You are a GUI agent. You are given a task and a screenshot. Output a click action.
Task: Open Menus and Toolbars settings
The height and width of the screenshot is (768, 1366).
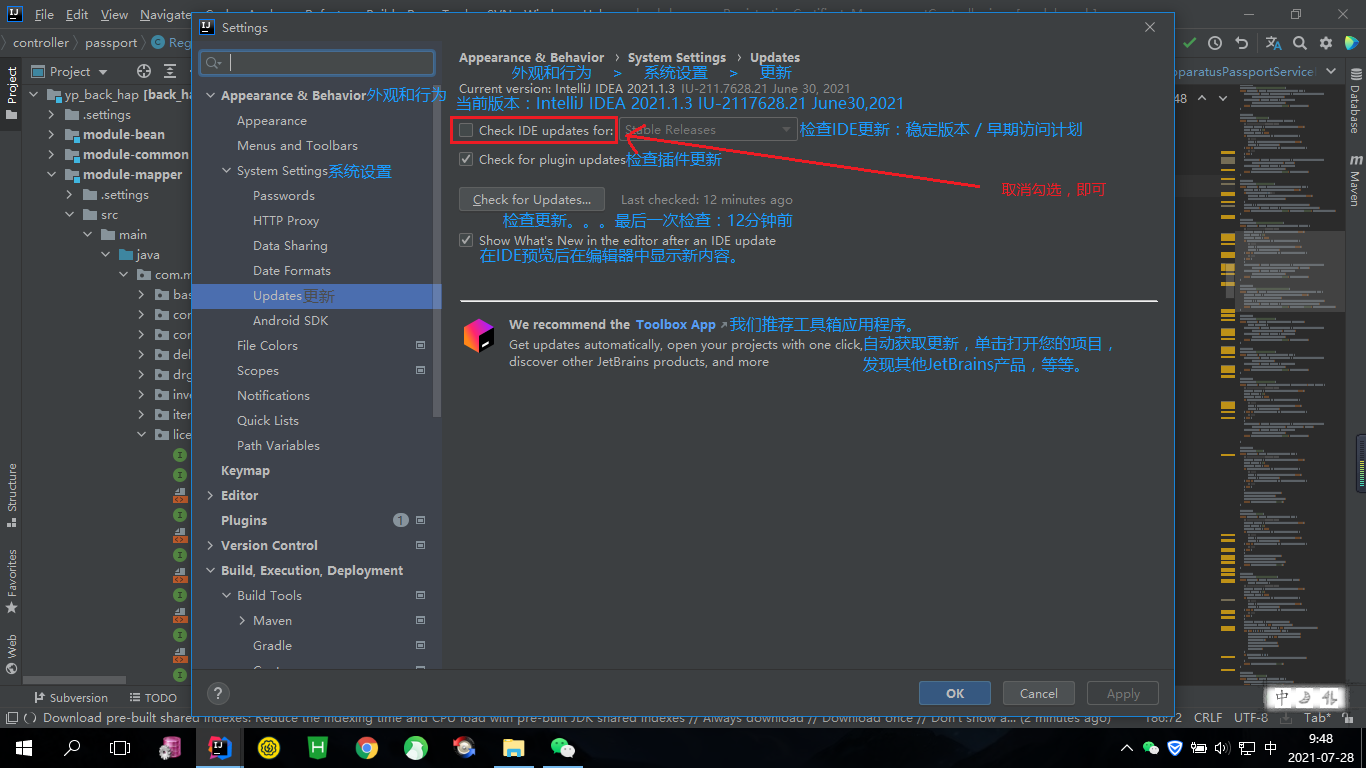[x=297, y=146]
